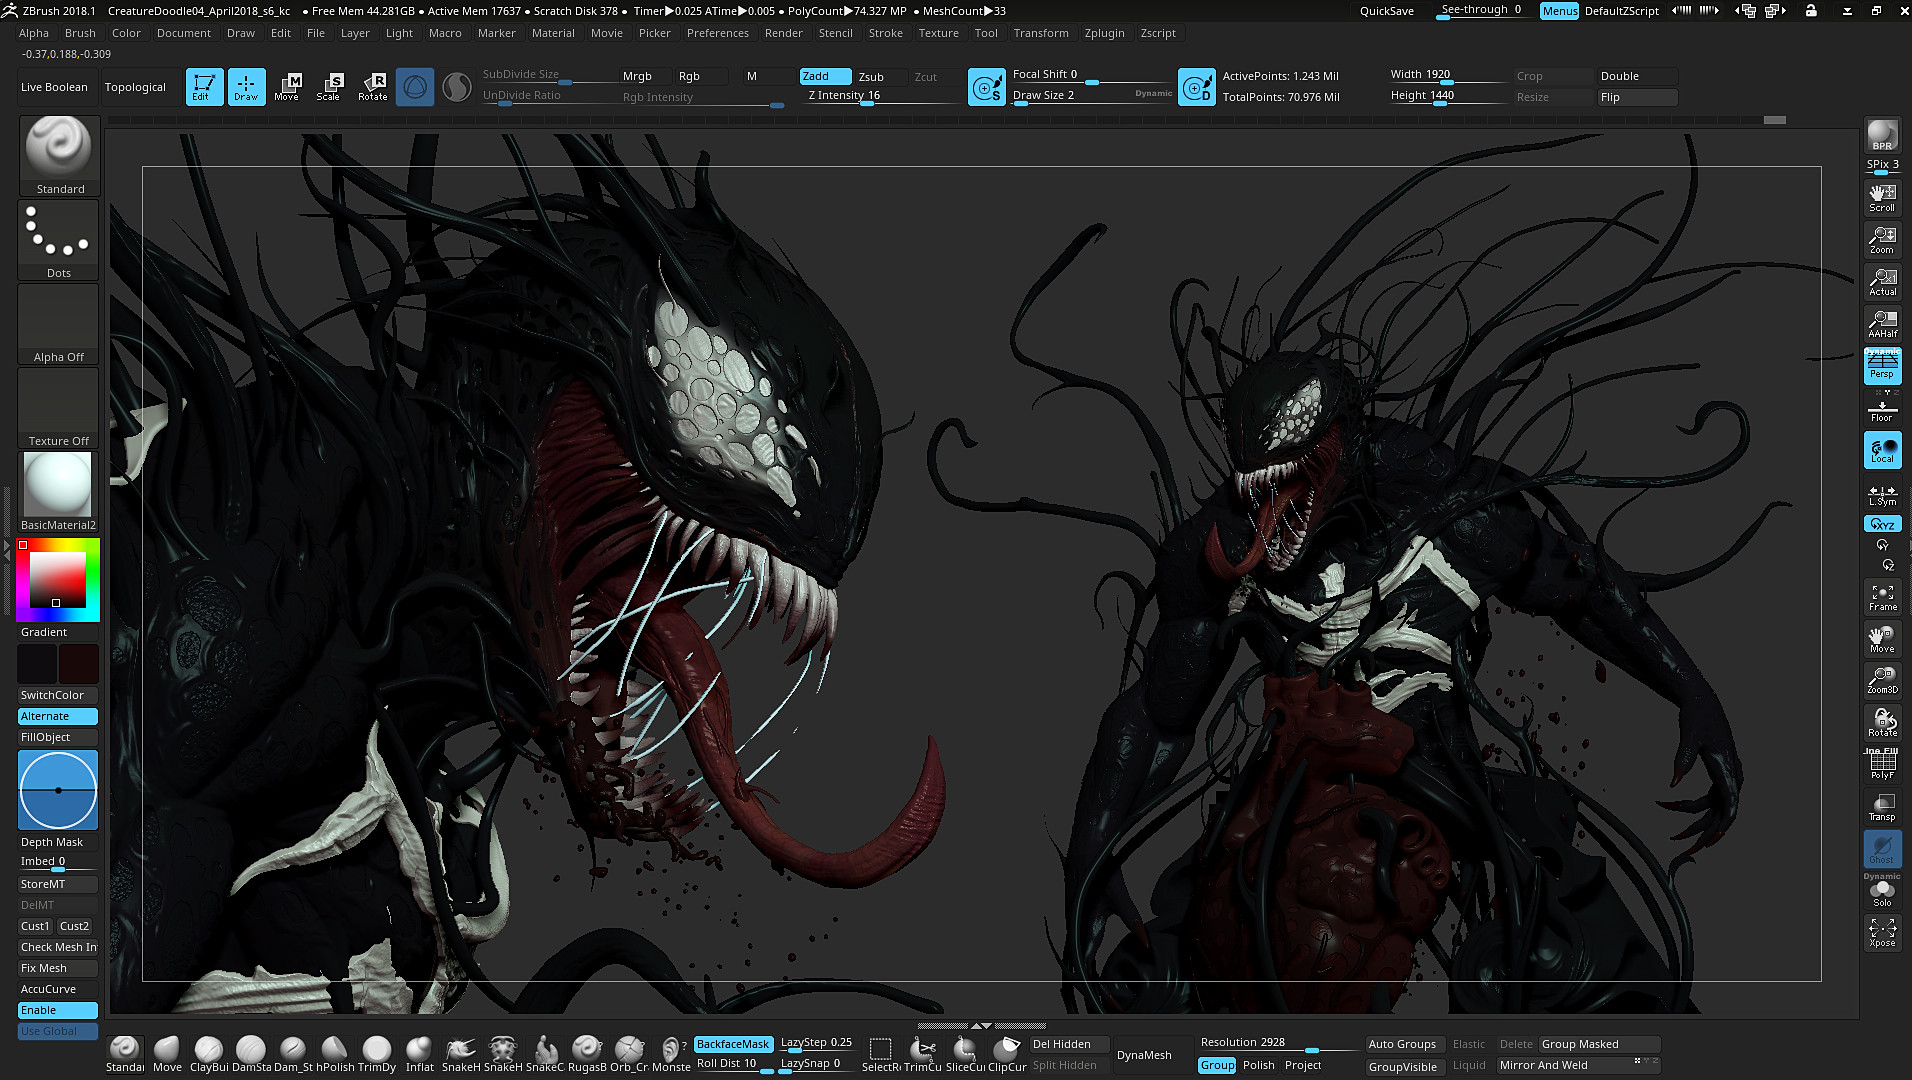Activate Edit mode icon
The height and width of the screenshot is (1080, 1912).
pyautogui.click(x=204, y=87)
